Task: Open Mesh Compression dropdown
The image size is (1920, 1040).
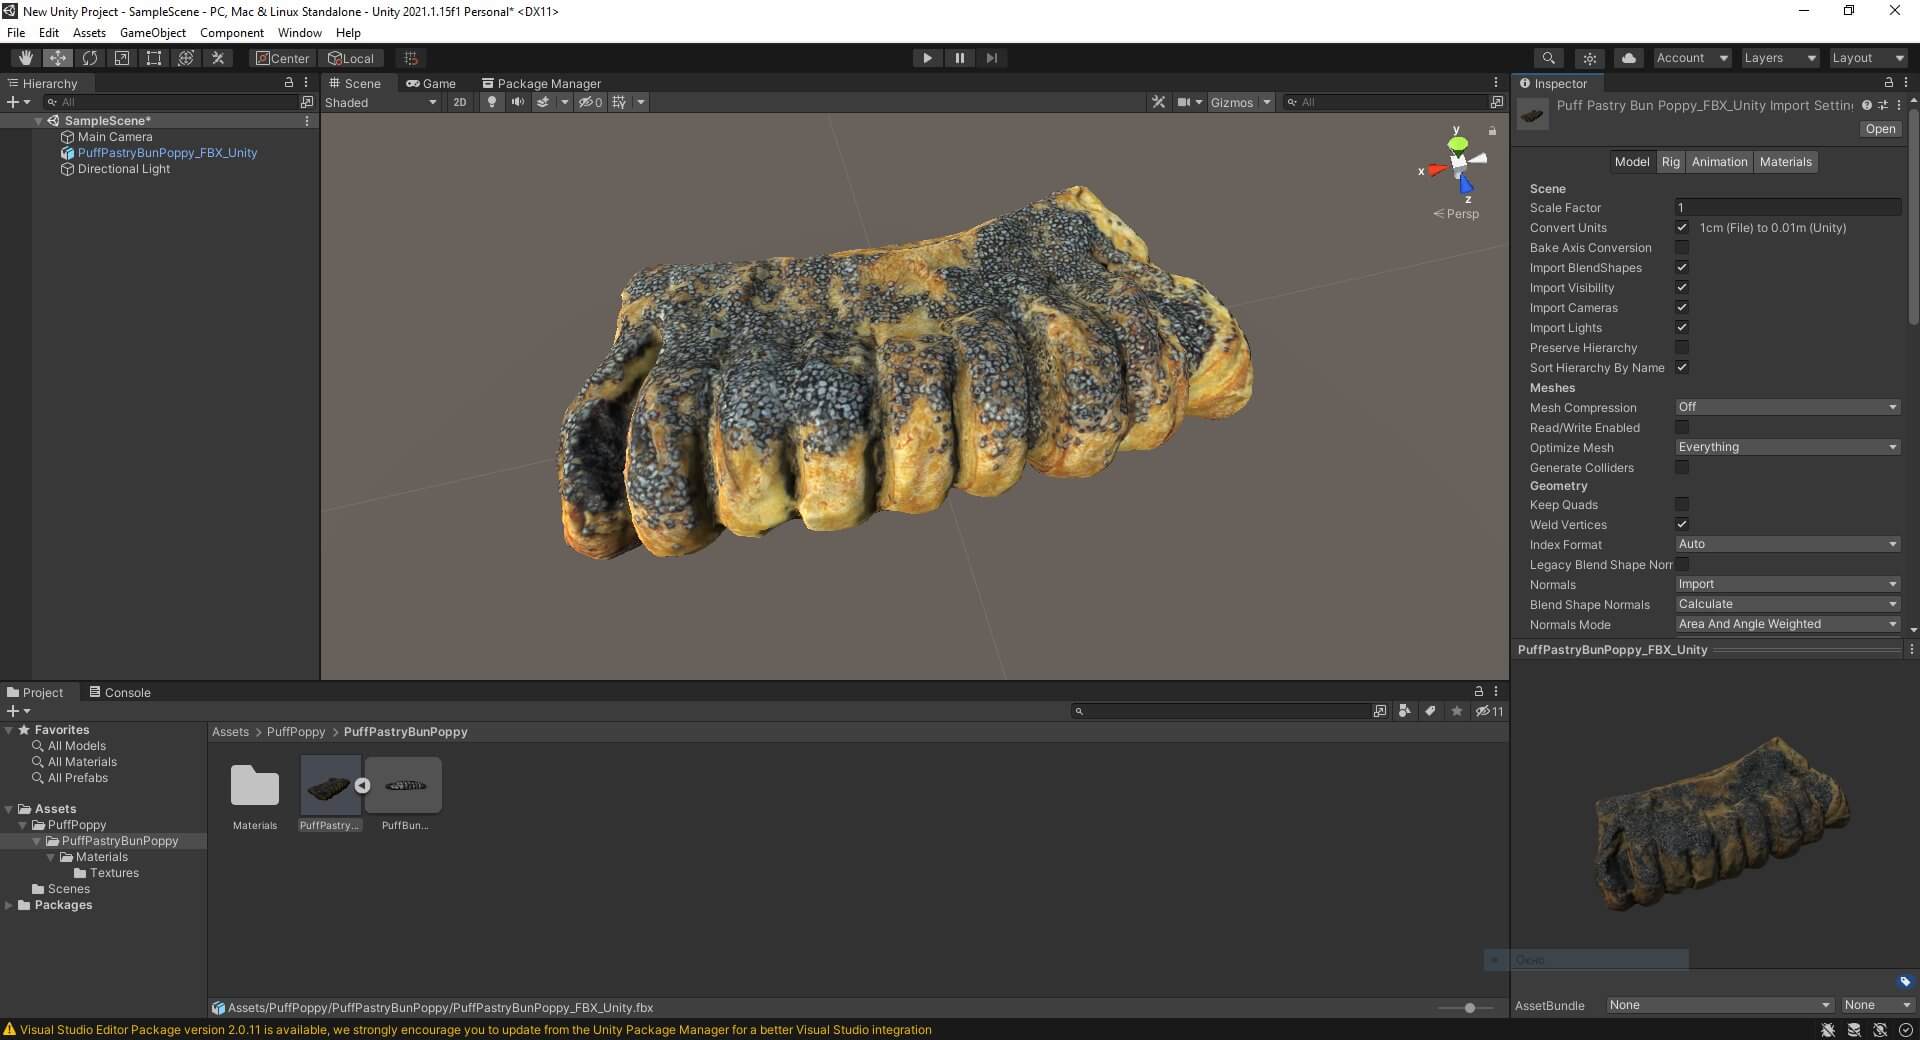Action: [1787, 407]
